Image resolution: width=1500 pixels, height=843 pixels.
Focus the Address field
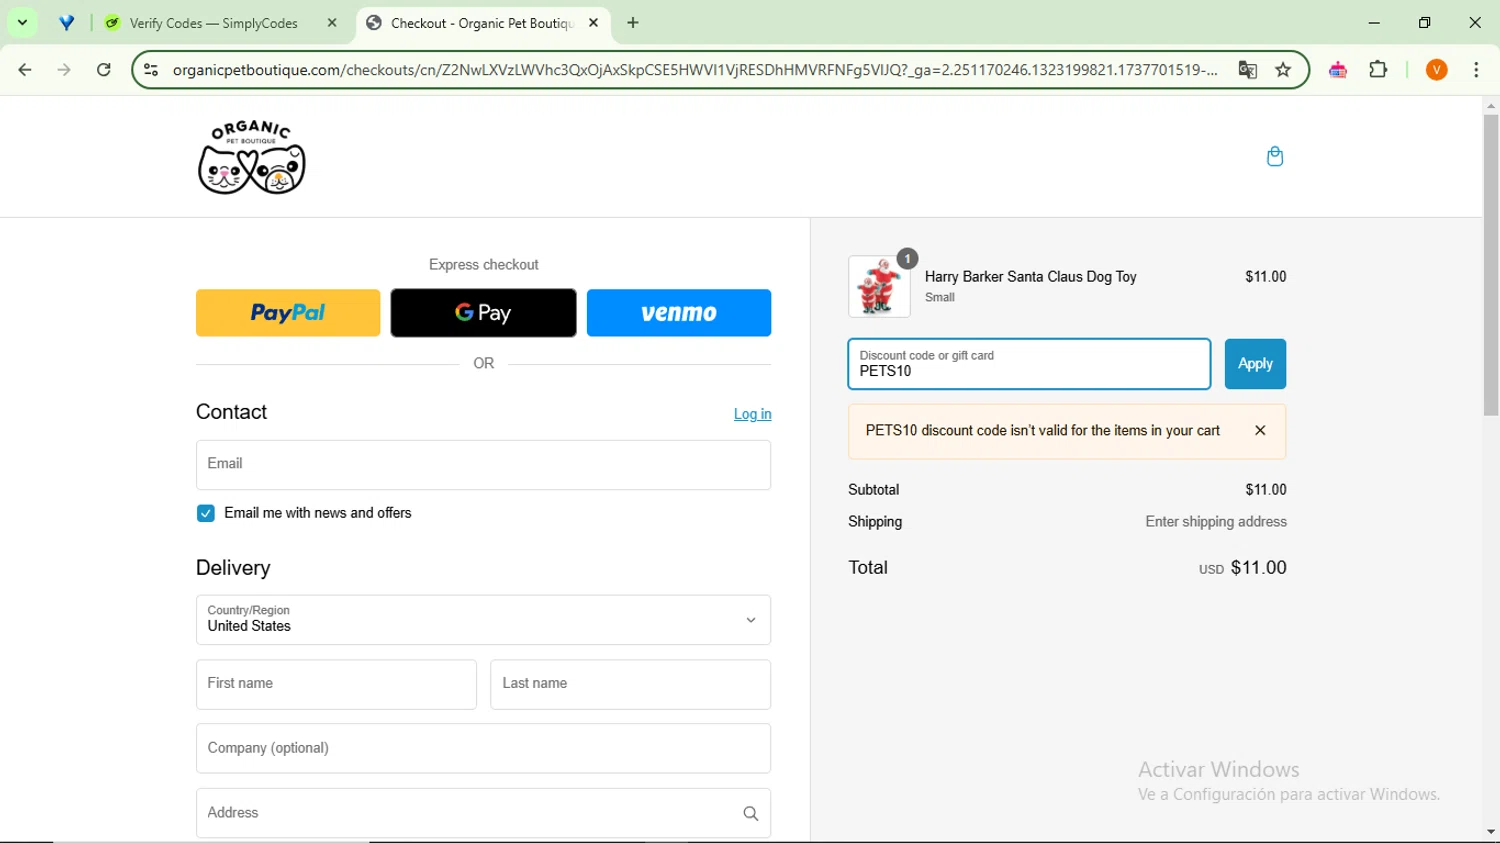pyautogui.click(x=483, y=813)
